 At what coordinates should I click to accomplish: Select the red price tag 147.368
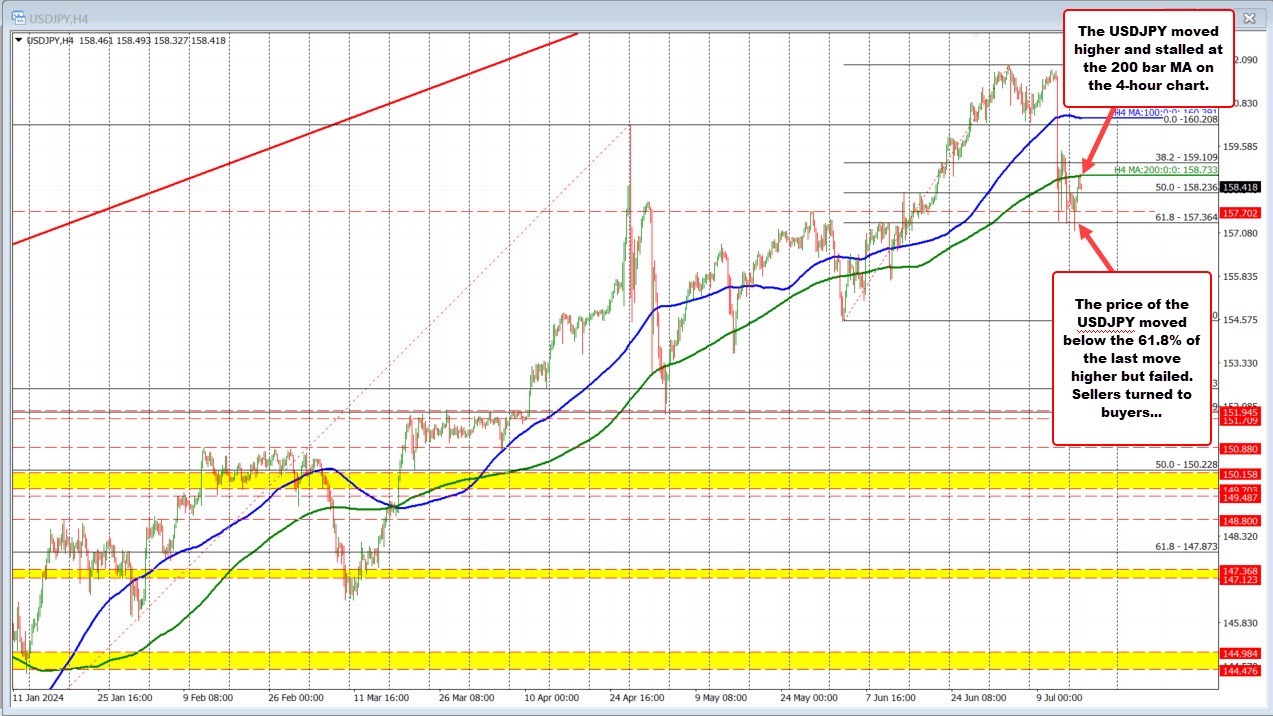pyautogui.click(x=1240, y=569)
